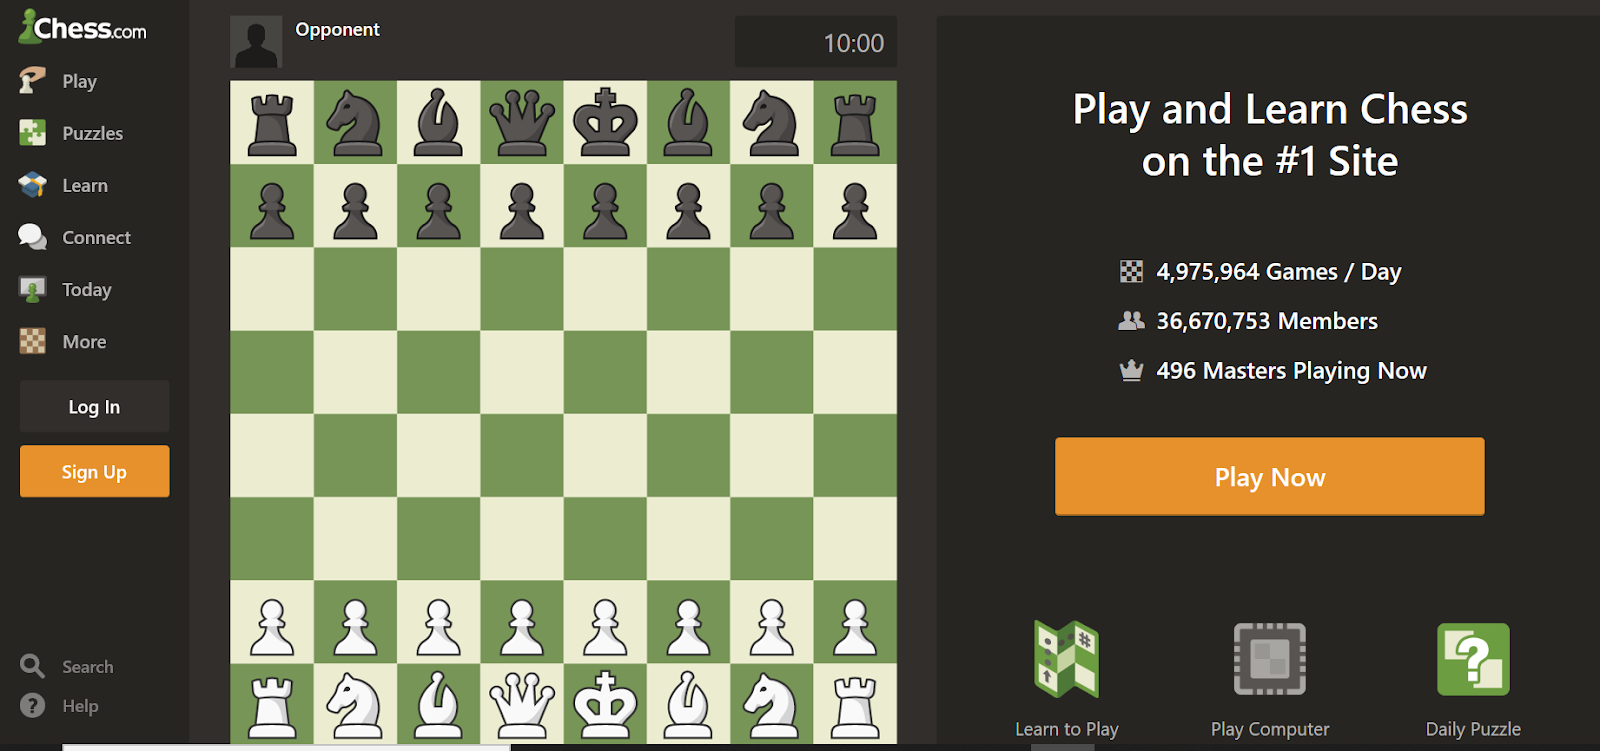1600x751 pixels.
Task: Open the Daily Puzzle icon
Action: 1473,659
